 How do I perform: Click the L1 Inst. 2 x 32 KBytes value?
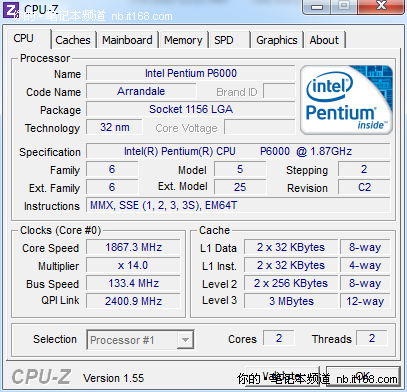click(x=291, y=265)
